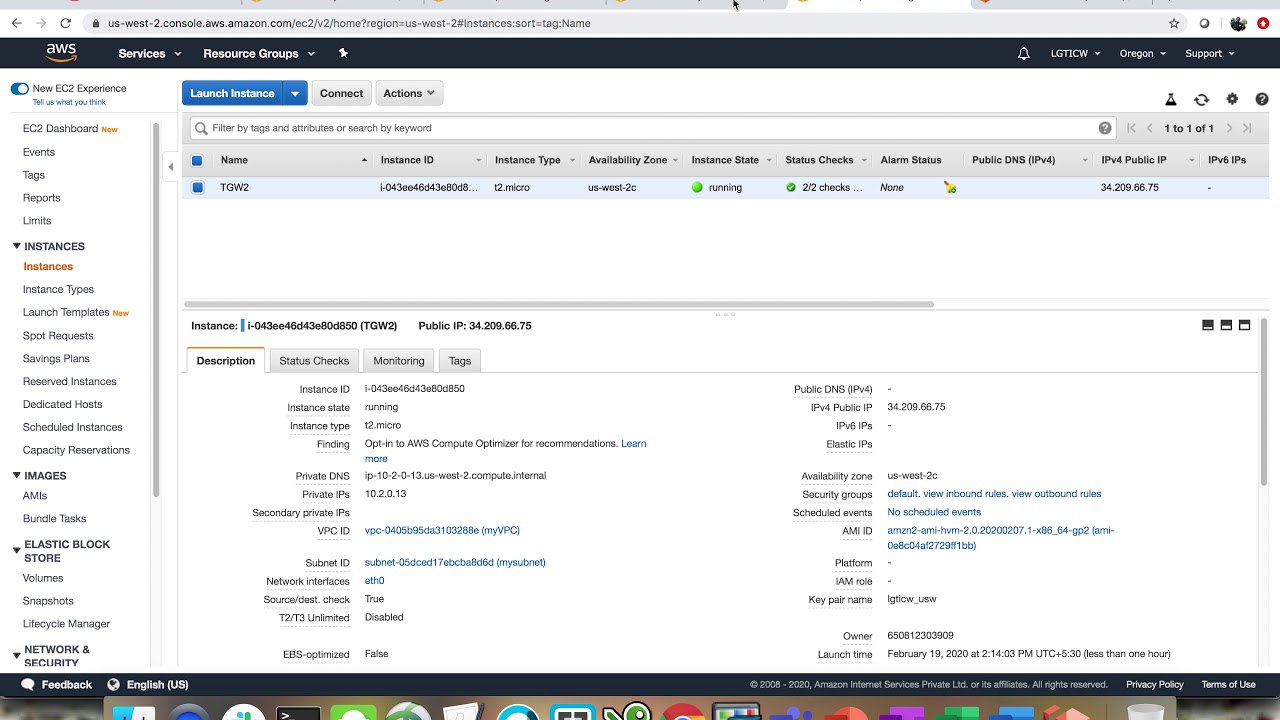Click view inbound rules link
1280x720 pixels.
click(964, 494)
